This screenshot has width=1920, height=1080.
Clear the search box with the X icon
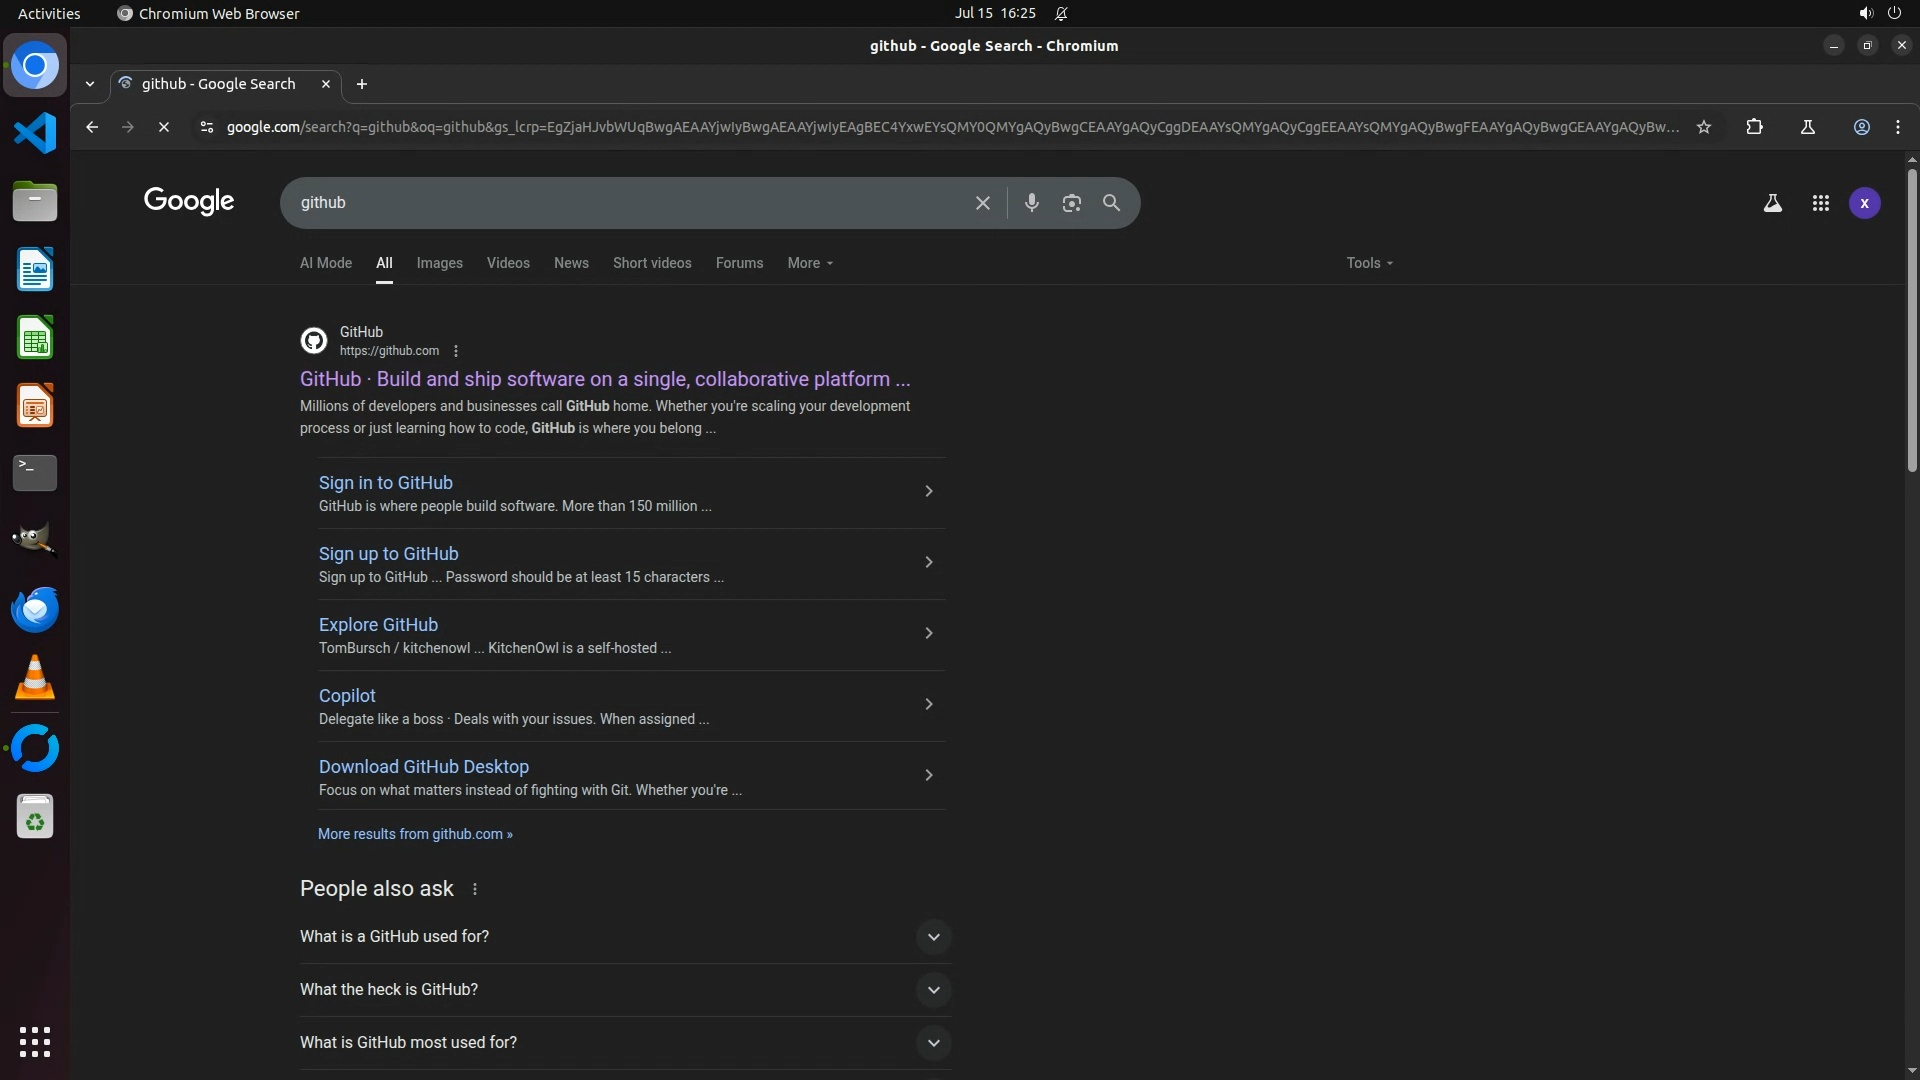tap(982, 203)
